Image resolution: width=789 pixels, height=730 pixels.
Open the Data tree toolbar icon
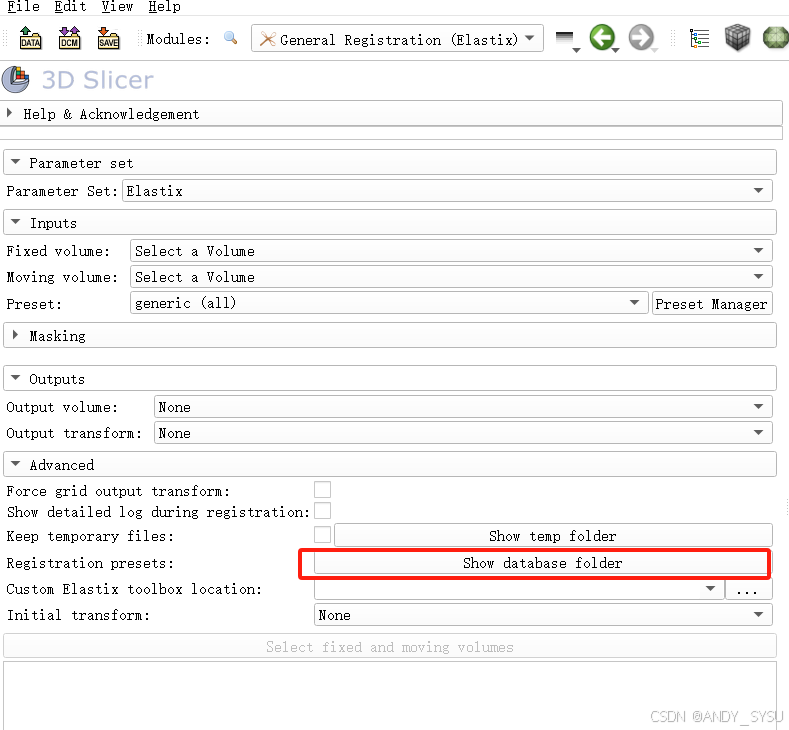699,38
